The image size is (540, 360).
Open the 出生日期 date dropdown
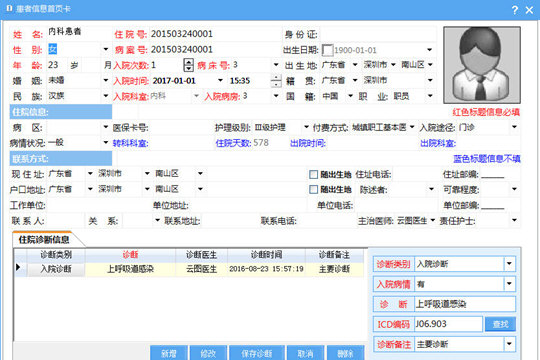click(x=429, y=50)
